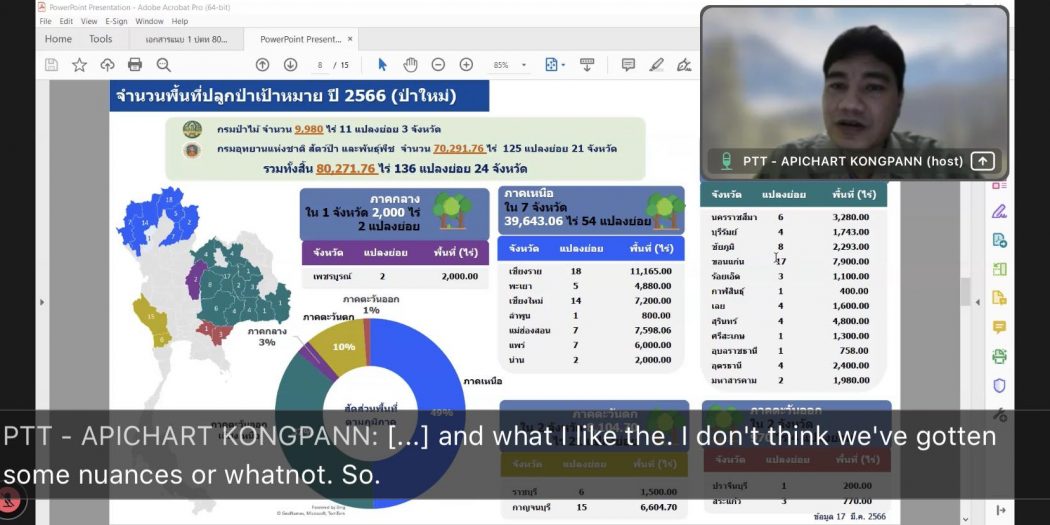The width and height of the screenshot is (1050, 525).
Task: Open the View menu
Action: [89, 21]
